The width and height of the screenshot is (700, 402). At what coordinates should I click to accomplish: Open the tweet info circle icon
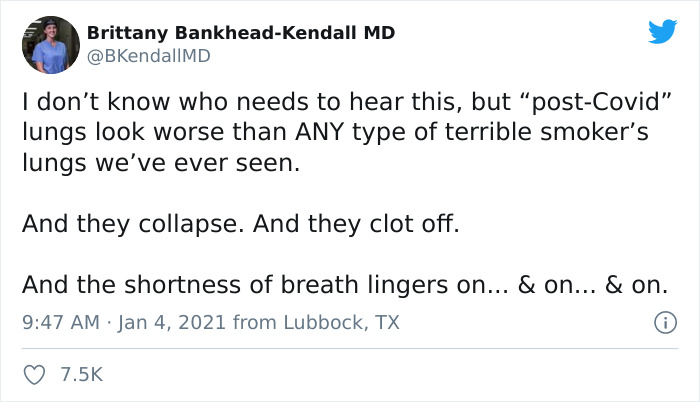point(662,323)
